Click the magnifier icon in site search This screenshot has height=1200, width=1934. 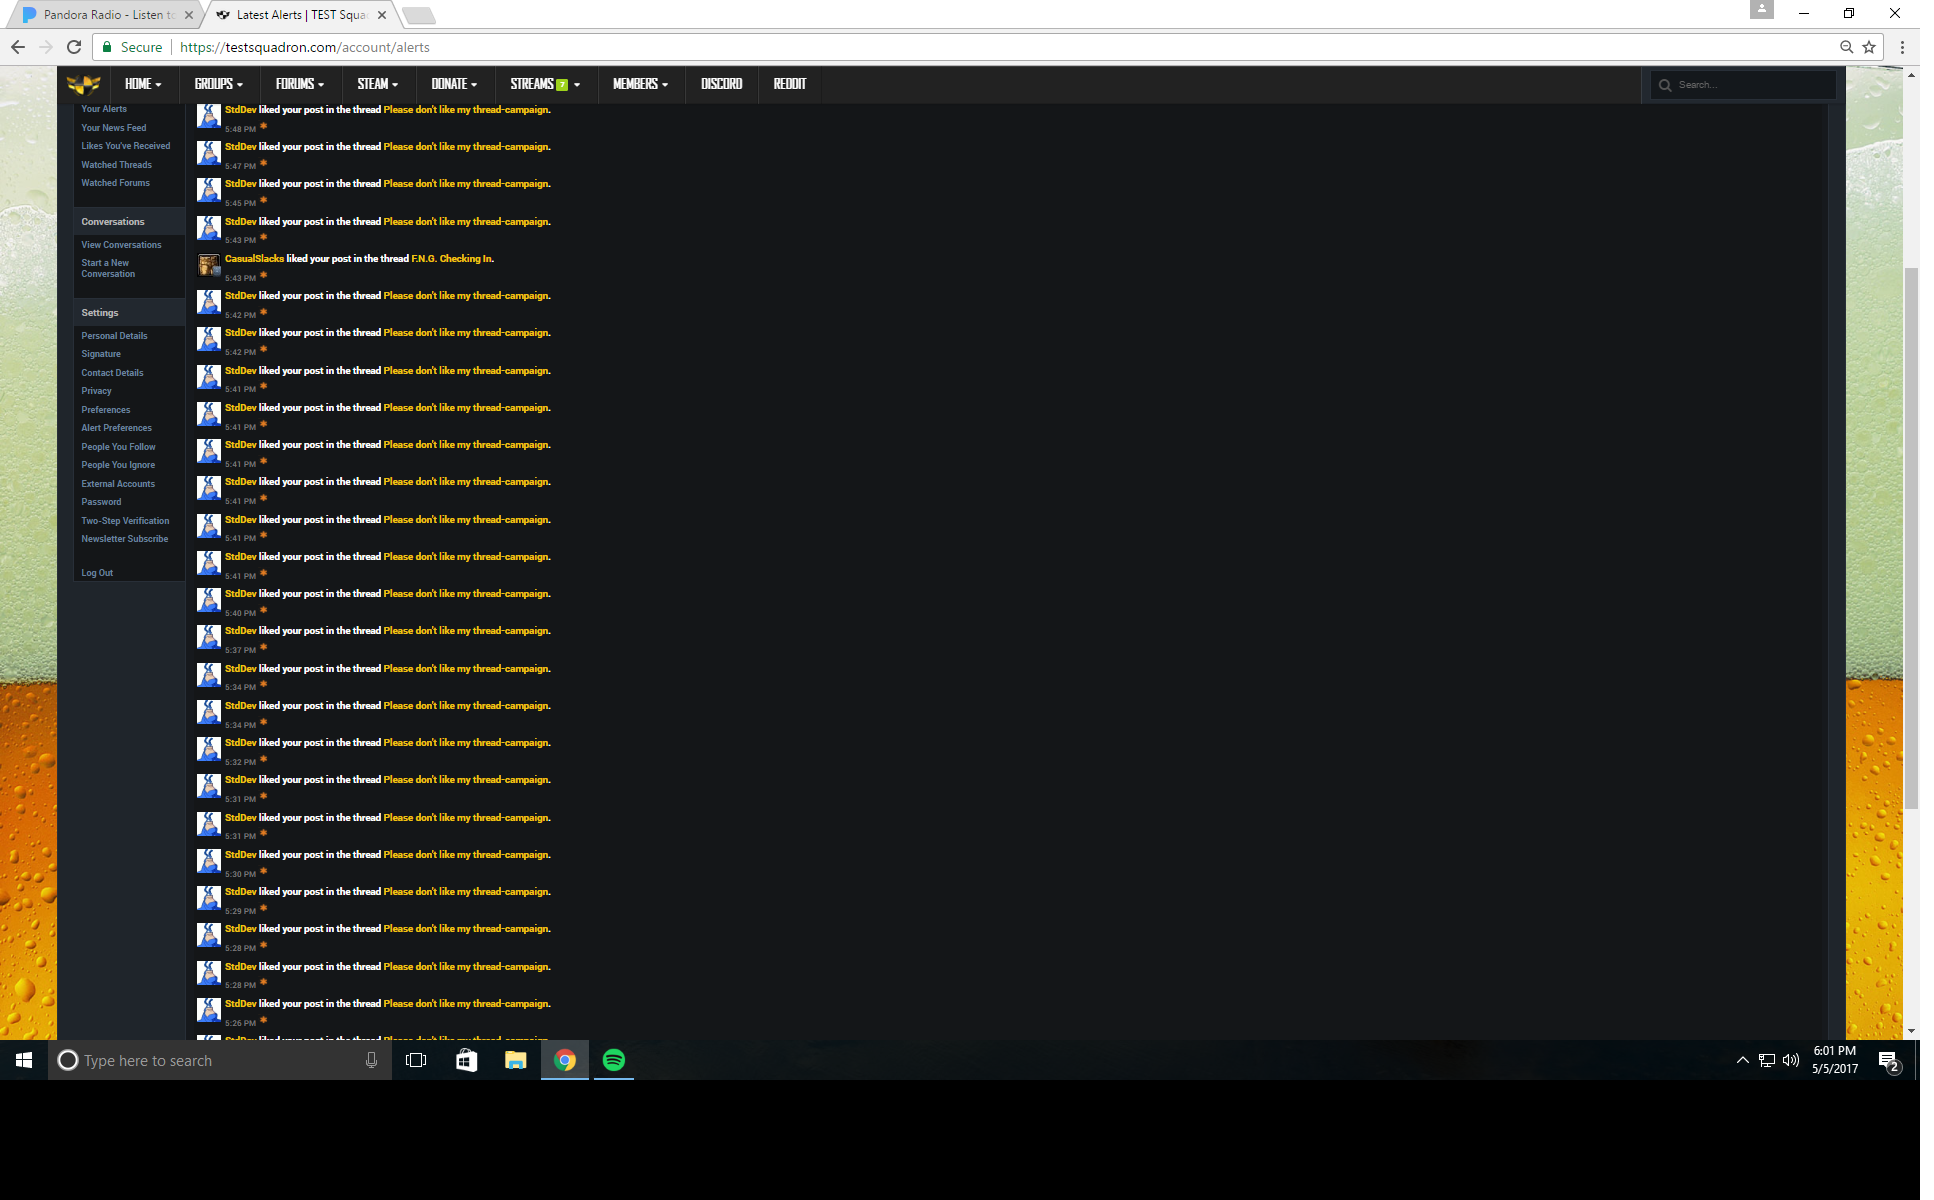pos(1665,85)
